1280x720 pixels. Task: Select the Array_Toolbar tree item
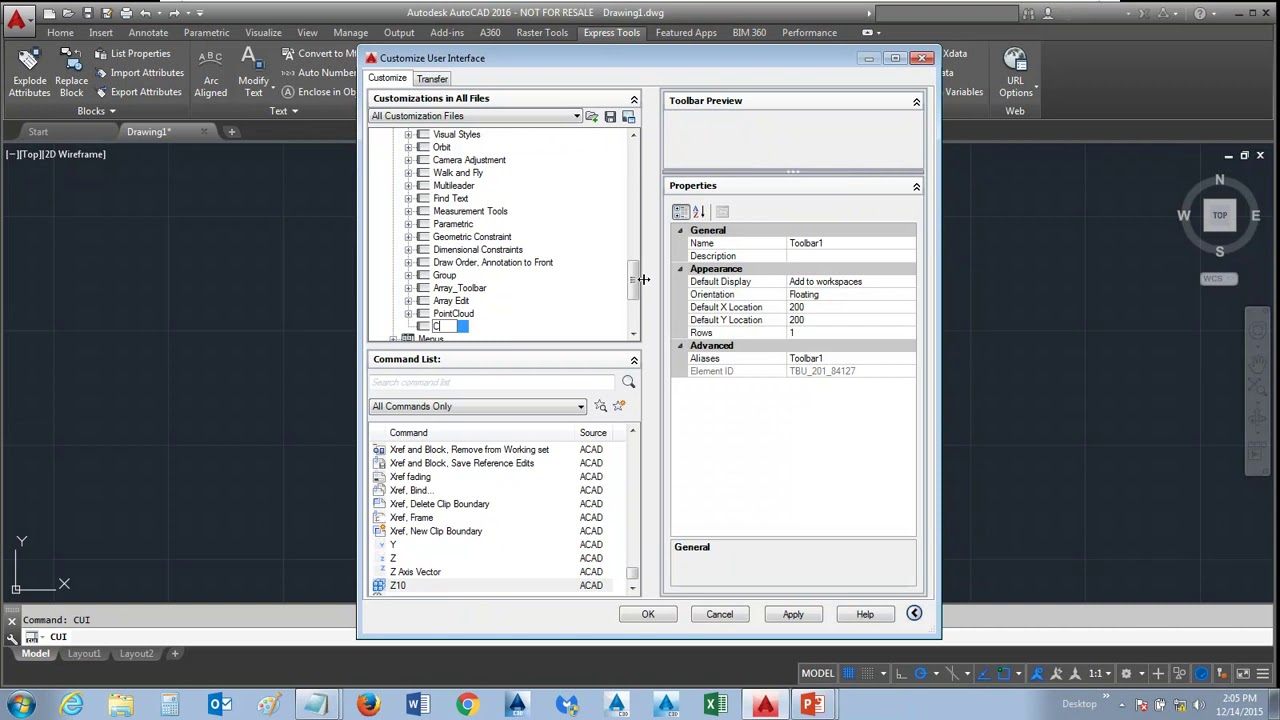[460, 288]
